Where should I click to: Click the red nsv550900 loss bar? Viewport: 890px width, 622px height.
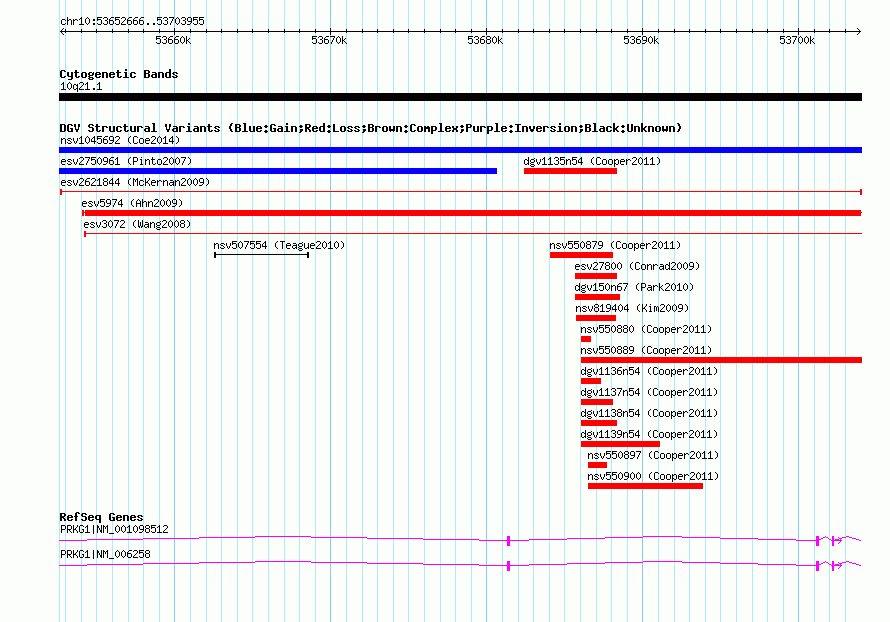[645, 486]
